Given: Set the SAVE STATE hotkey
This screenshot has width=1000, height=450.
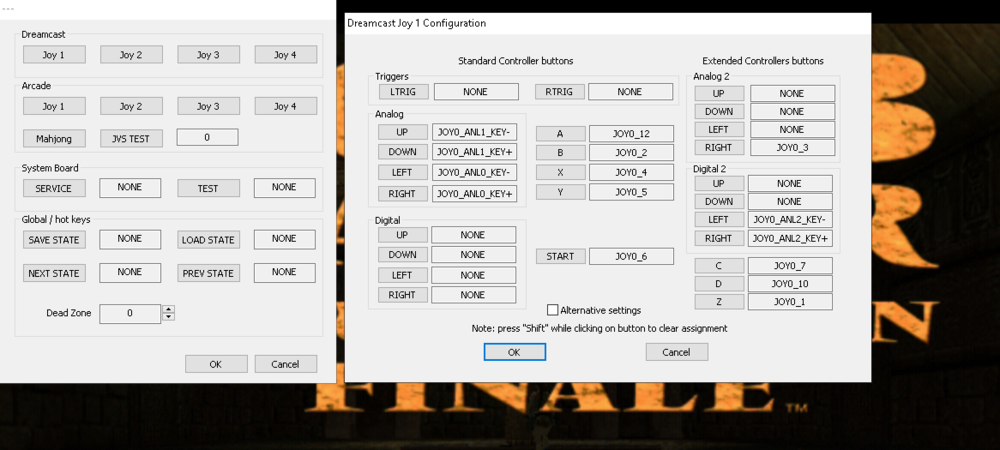Looking at the screenshot, I should pos(54,240).
